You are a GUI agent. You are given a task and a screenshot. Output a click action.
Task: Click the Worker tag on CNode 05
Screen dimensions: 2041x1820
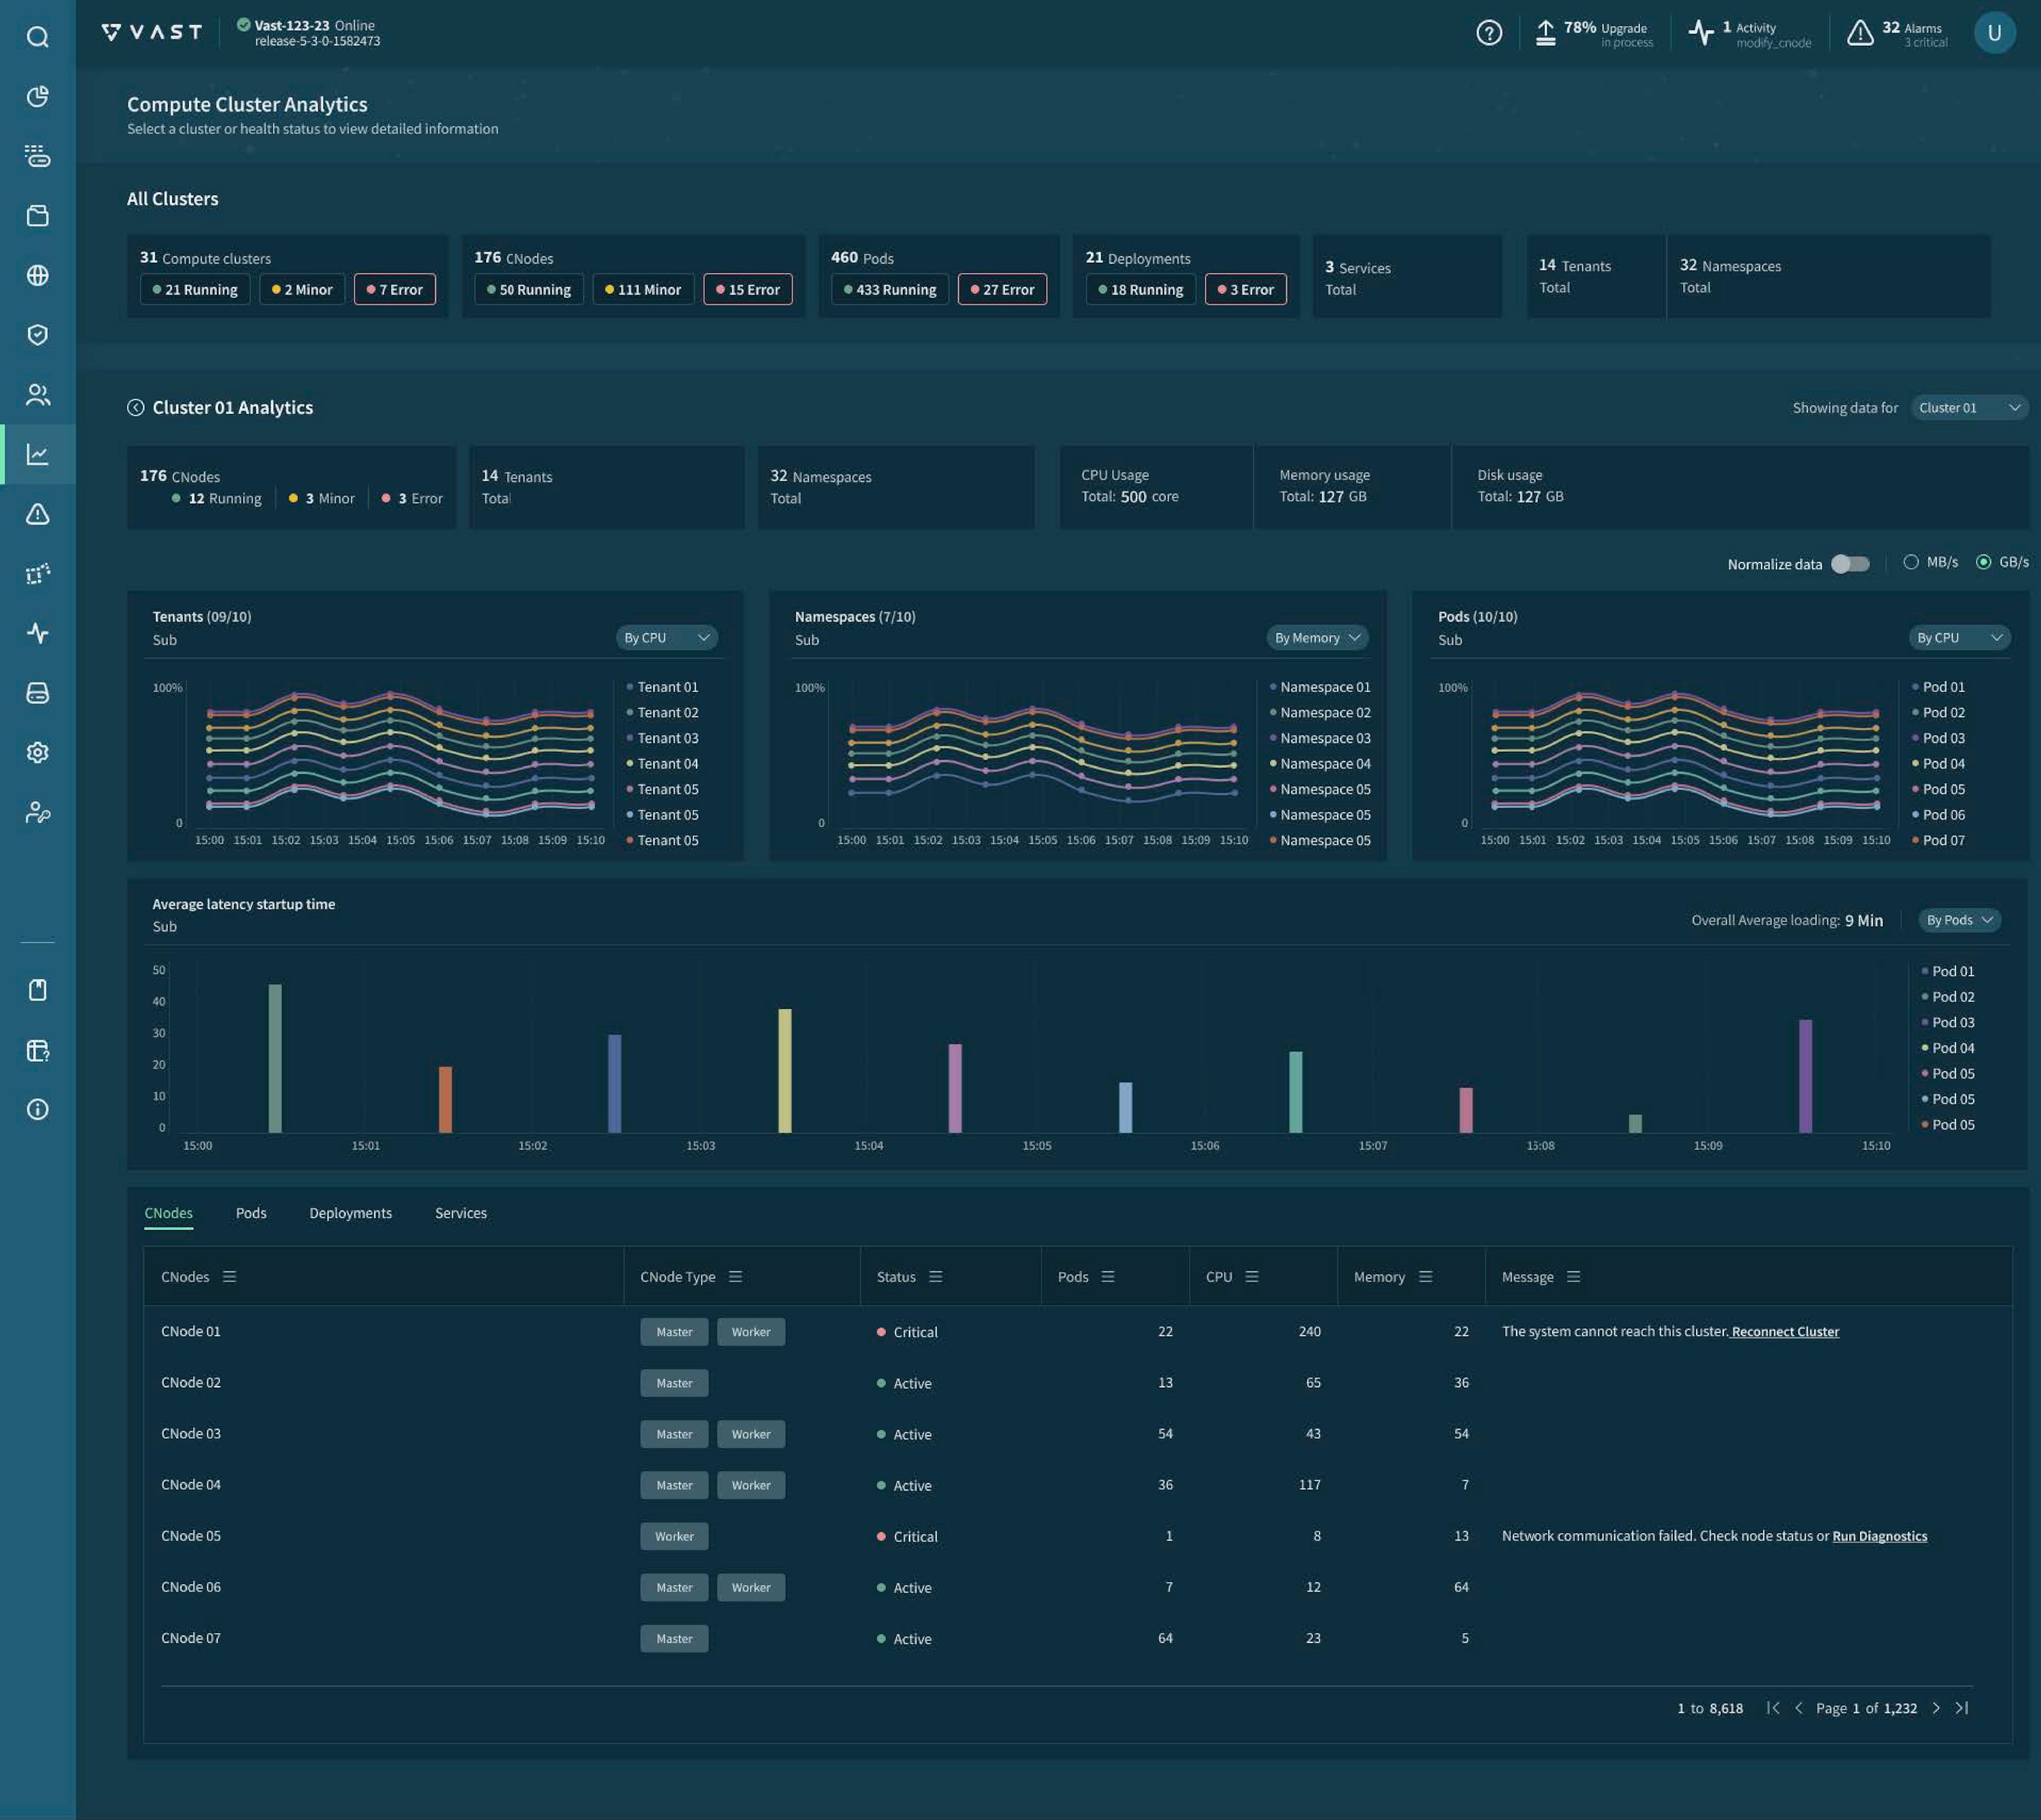point(675,1536)
